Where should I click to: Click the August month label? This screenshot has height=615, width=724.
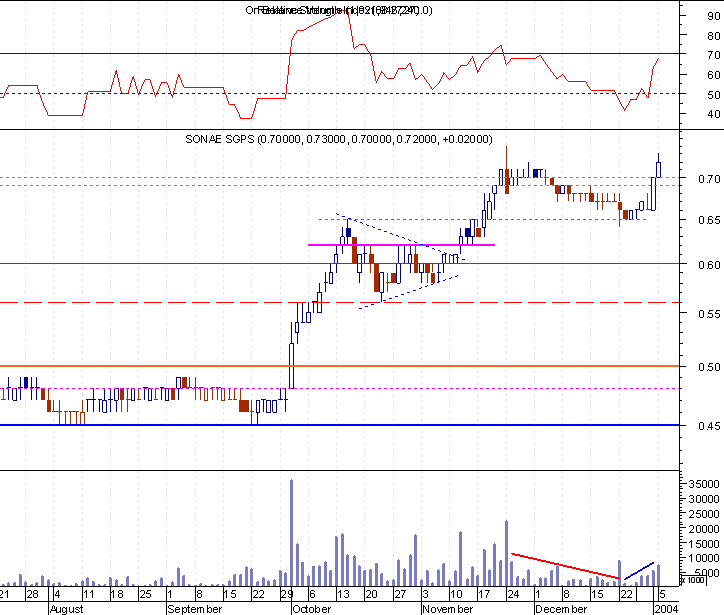(x=66, y=609)
